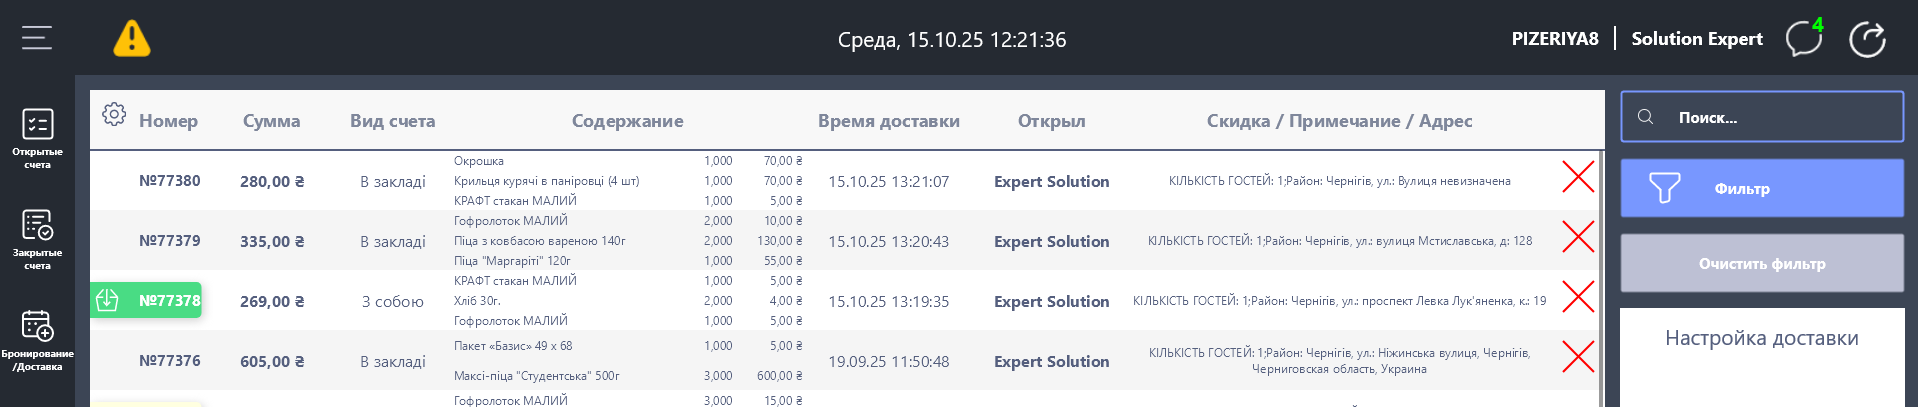Viewport: 1918px width, 407px height.
Task: Delete order №77380 with red cross
Action: pos(1578,178)
